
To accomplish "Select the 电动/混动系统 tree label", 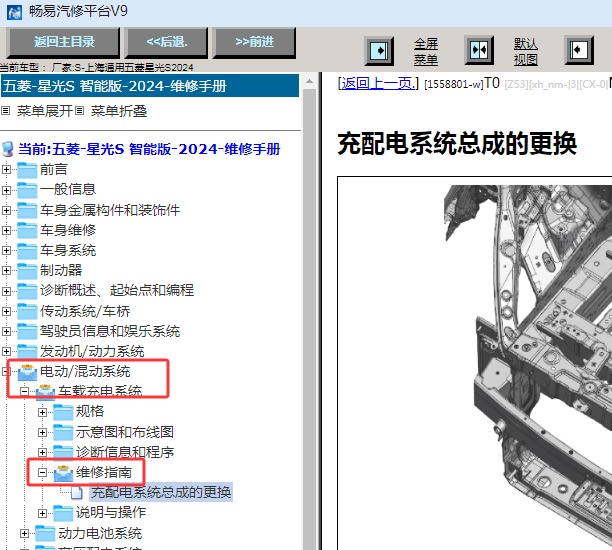I will [85, 371].
